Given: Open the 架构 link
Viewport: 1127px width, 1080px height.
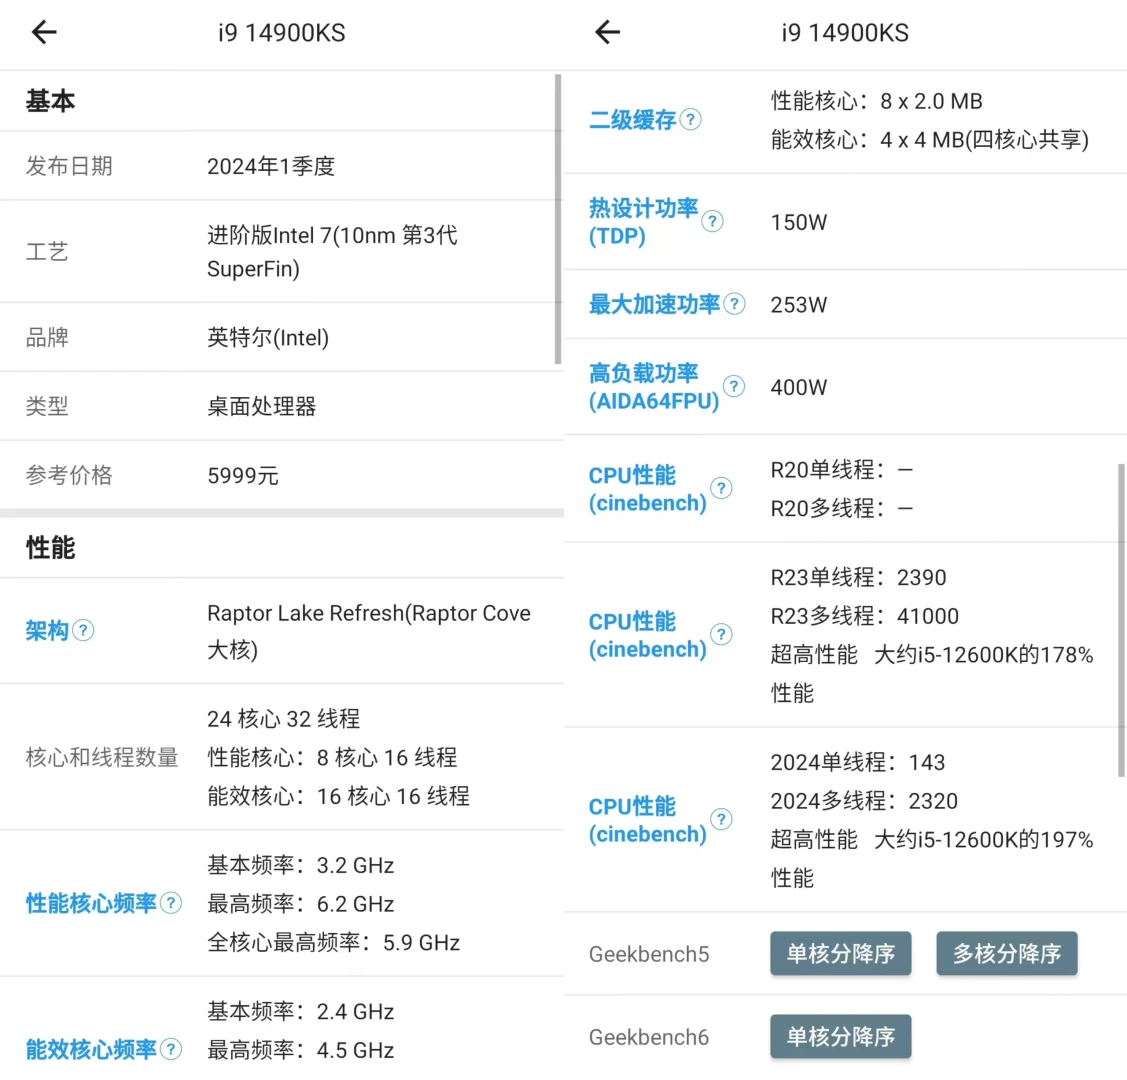Looking at the screenshot, I should 48,630.
